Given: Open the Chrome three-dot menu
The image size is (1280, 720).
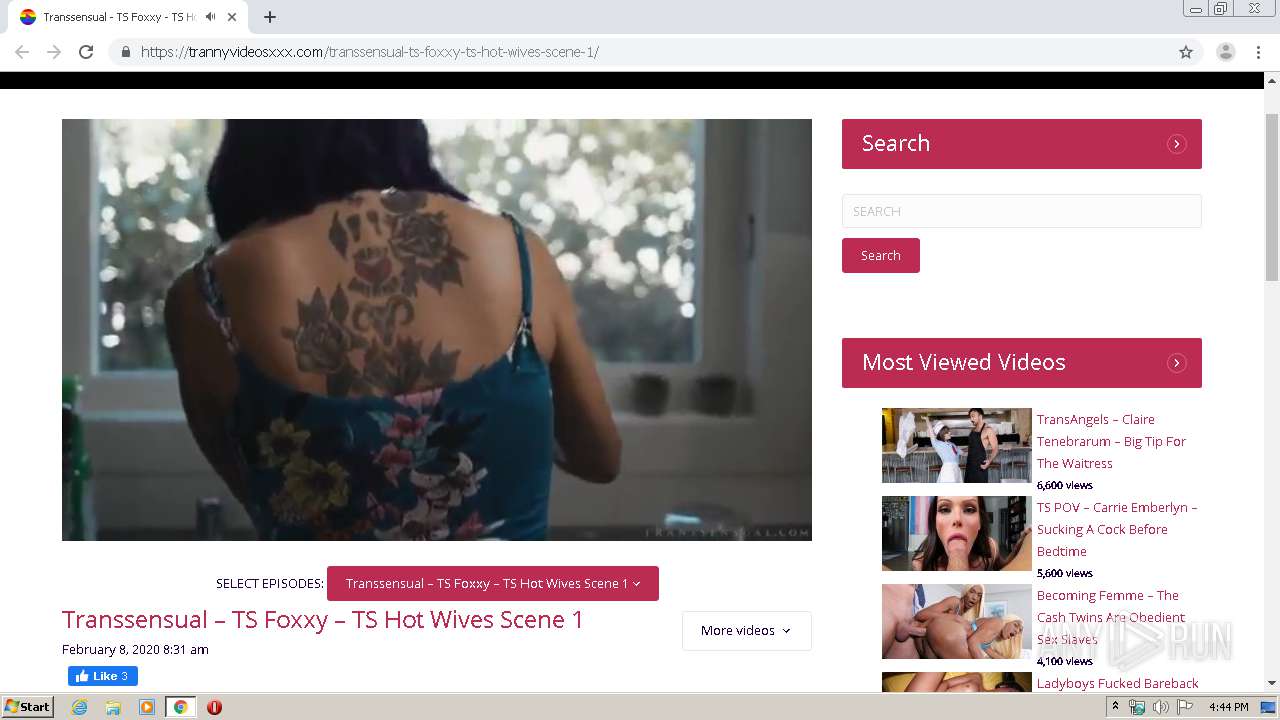Looking at the screenshot, I should click(1259, 52).
